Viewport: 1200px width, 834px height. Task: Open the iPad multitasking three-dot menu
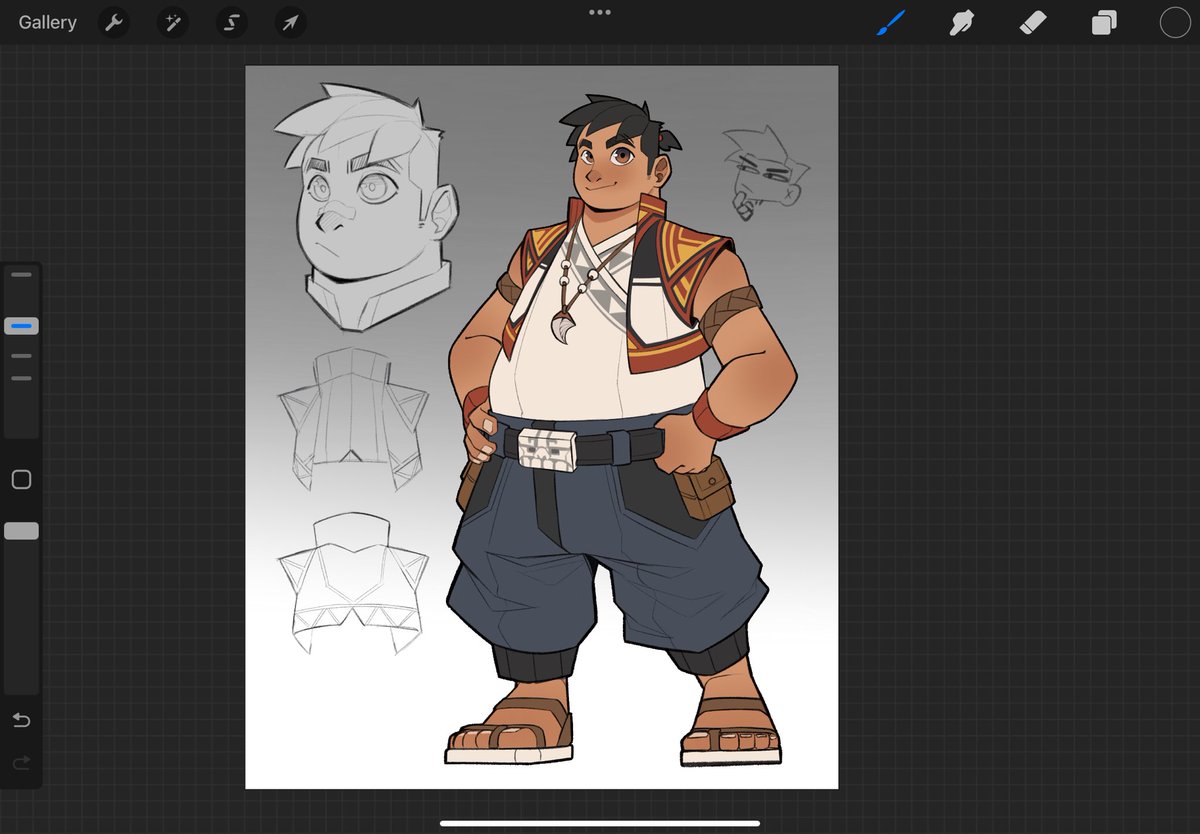point(599,12)
